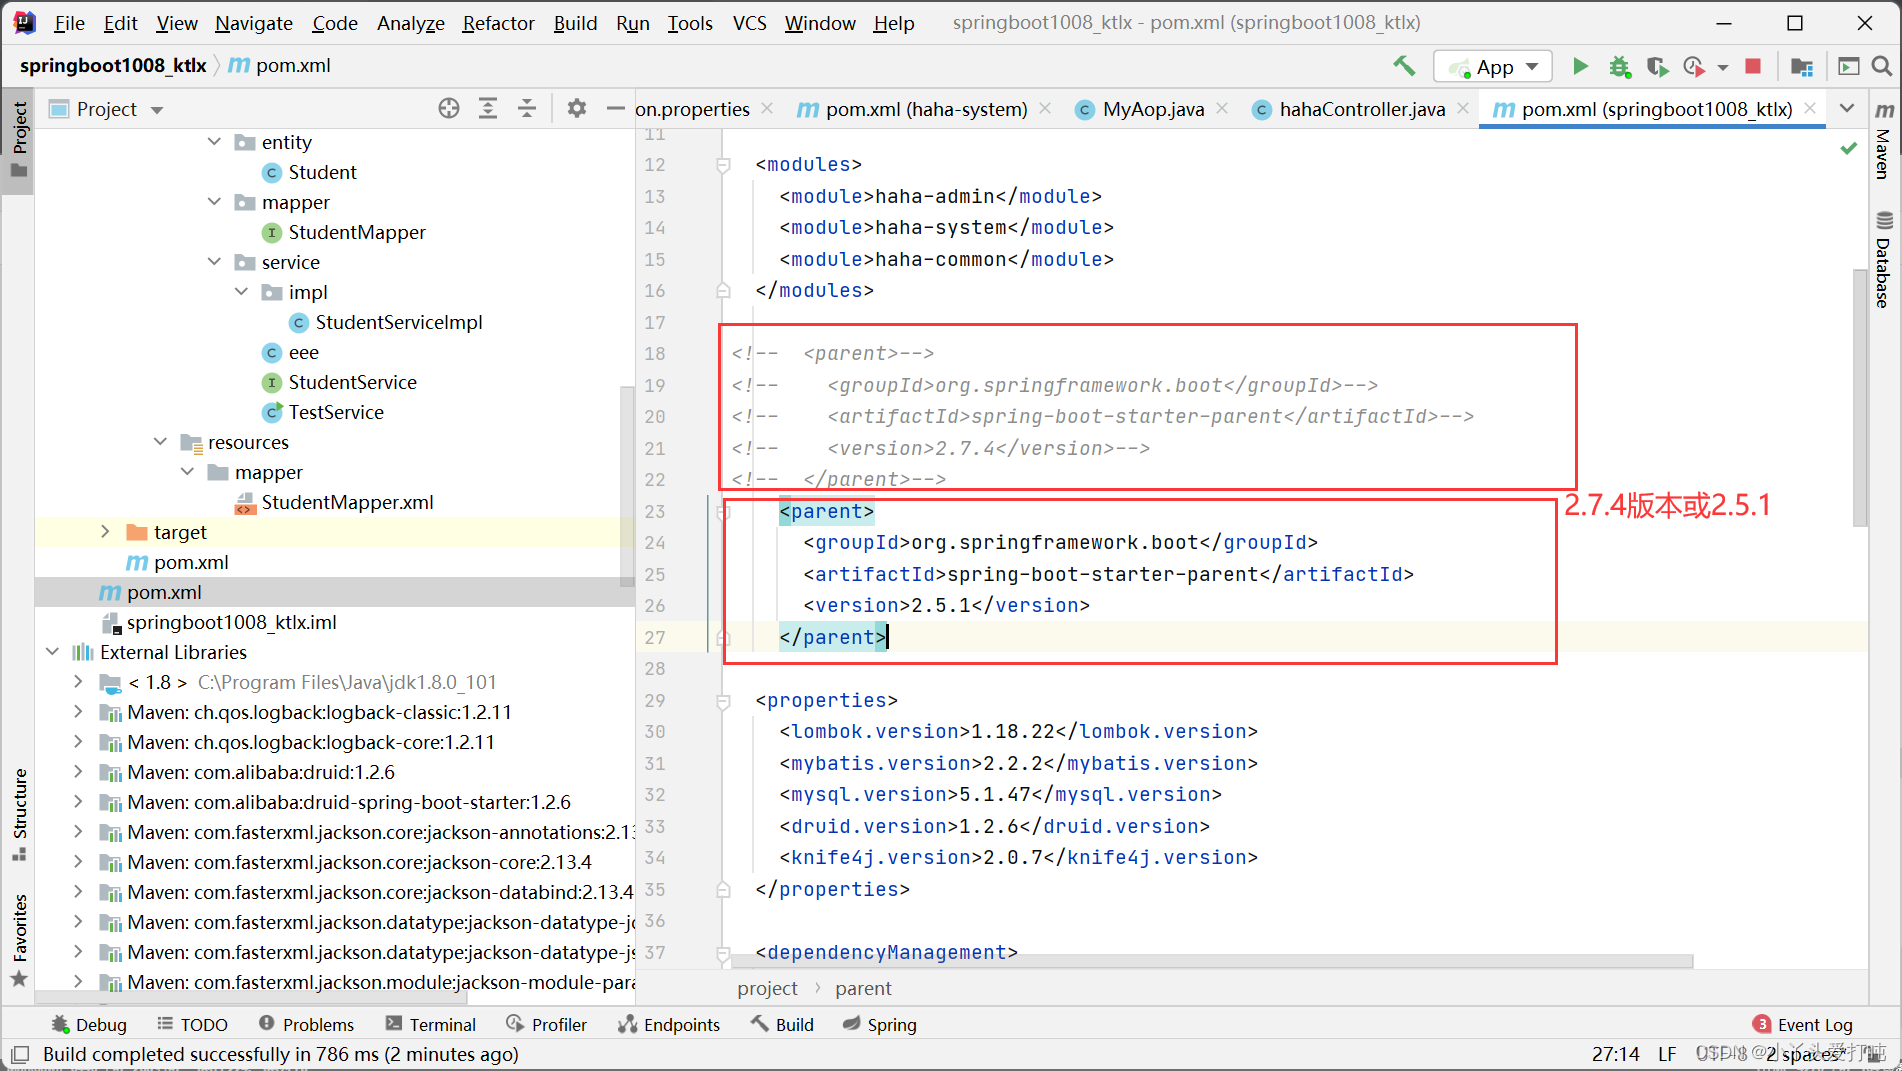This screenshot has height=1071, width=1902.
Task: Open the Problems tool window
Action: [306, 1024]
